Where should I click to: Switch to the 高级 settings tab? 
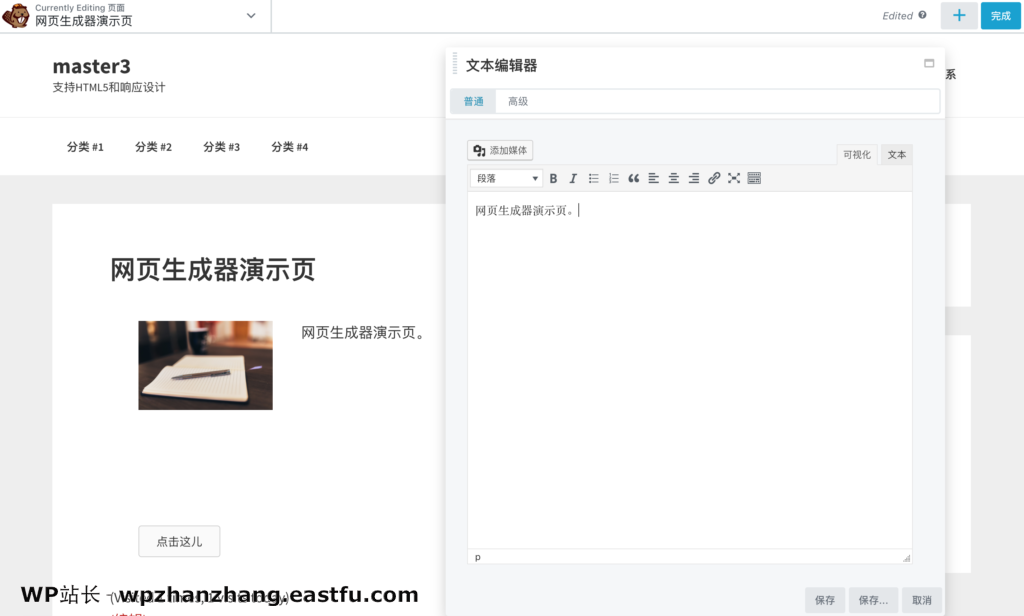click(x=518, y=101)
